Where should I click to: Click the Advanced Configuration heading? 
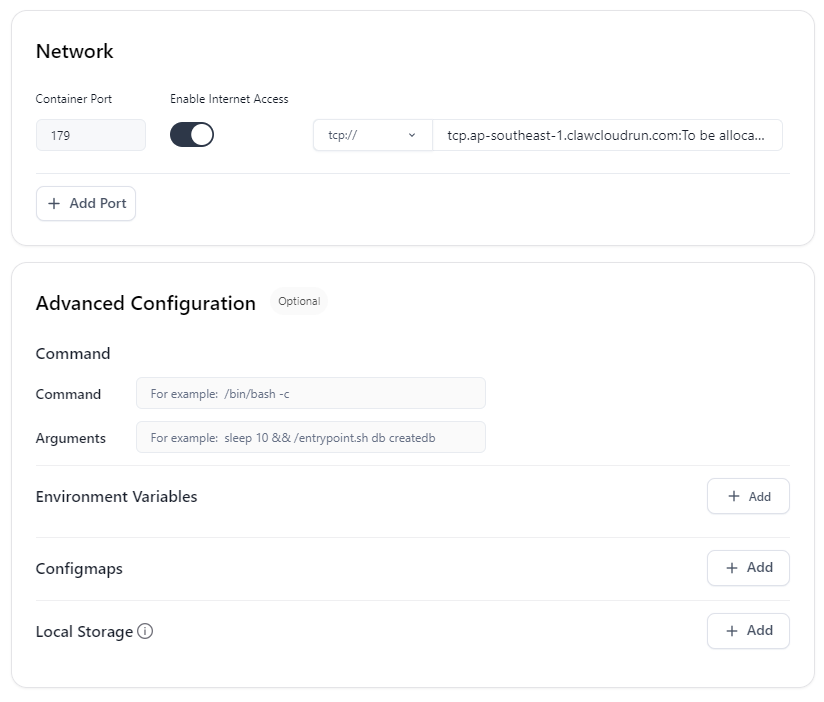146,304
